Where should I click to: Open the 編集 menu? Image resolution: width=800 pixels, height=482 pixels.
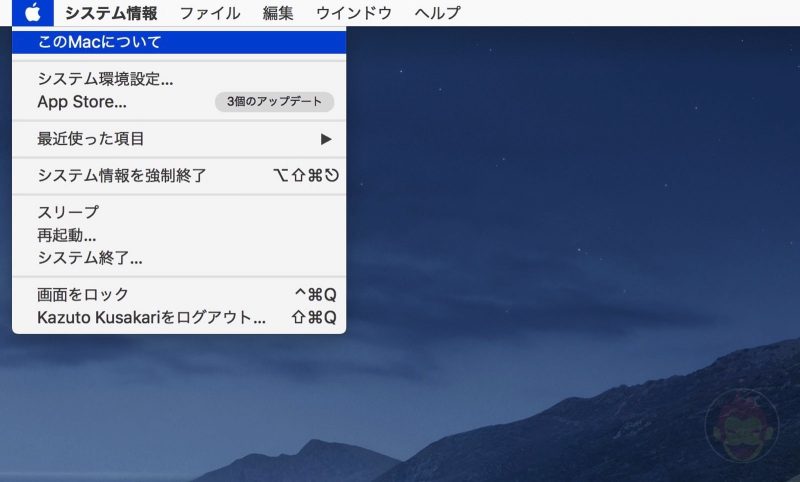pyautogui.click(x=278, y=13)
